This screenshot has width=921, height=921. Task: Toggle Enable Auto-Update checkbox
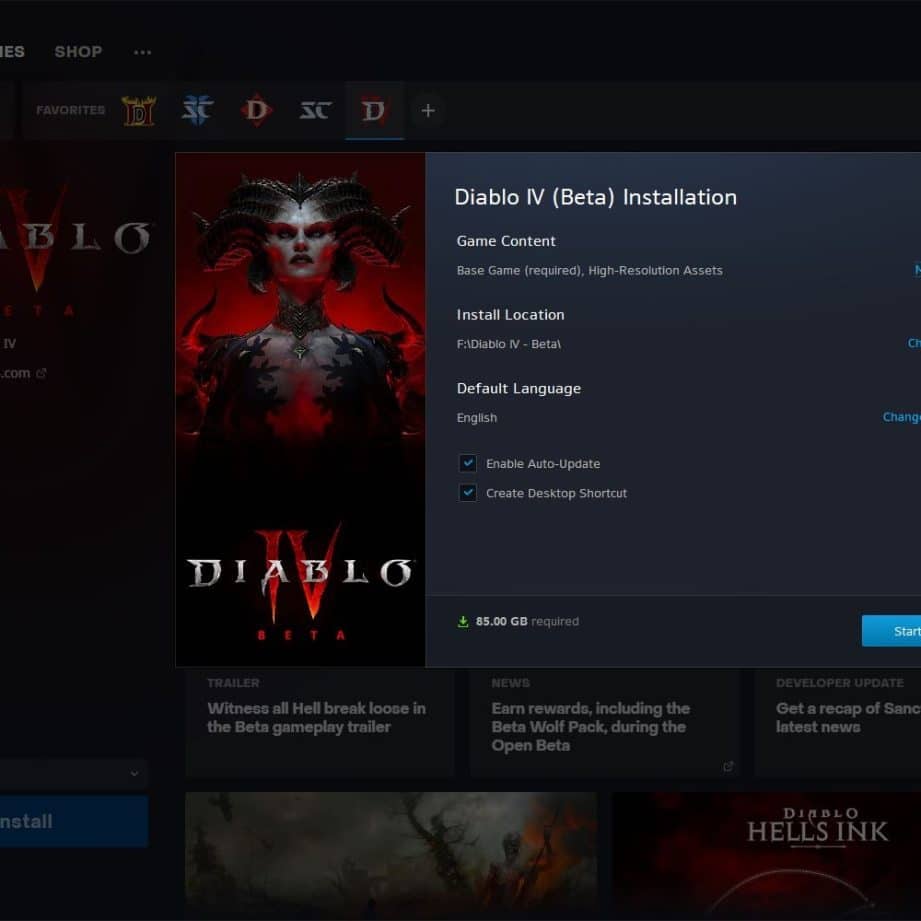tap(468, 463)
